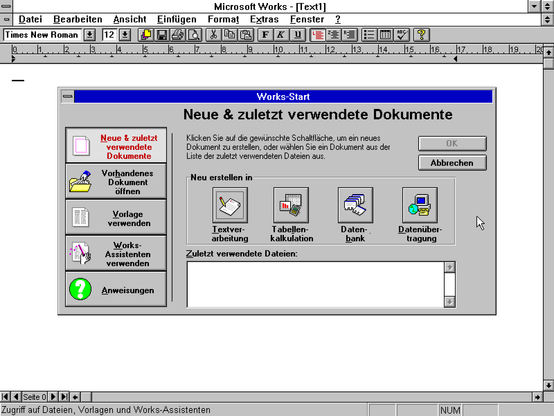This screenshot has width=554, height=416.
Task: Expand the Times New Roman font dropdown
Action: tap(90, 35)
